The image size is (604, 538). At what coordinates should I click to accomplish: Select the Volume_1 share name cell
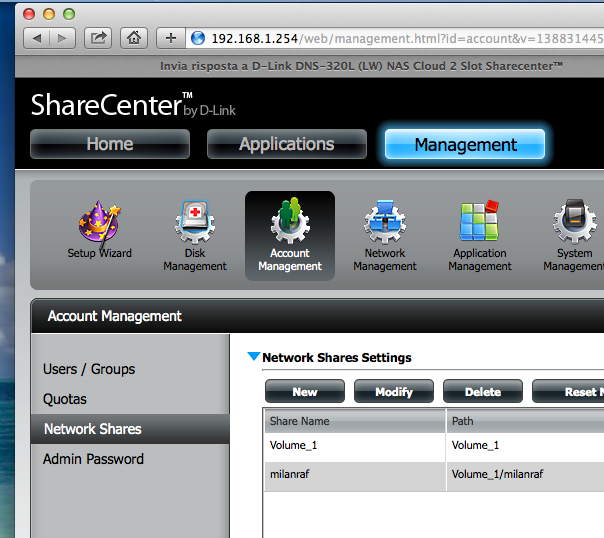(355, 446)
